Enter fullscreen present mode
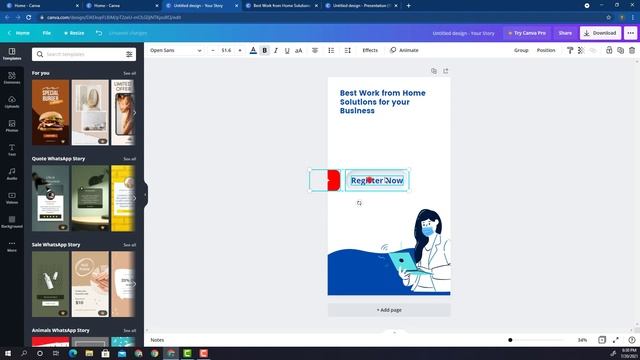The height and width of the screenshot is (360, 640). coord(616,340)
